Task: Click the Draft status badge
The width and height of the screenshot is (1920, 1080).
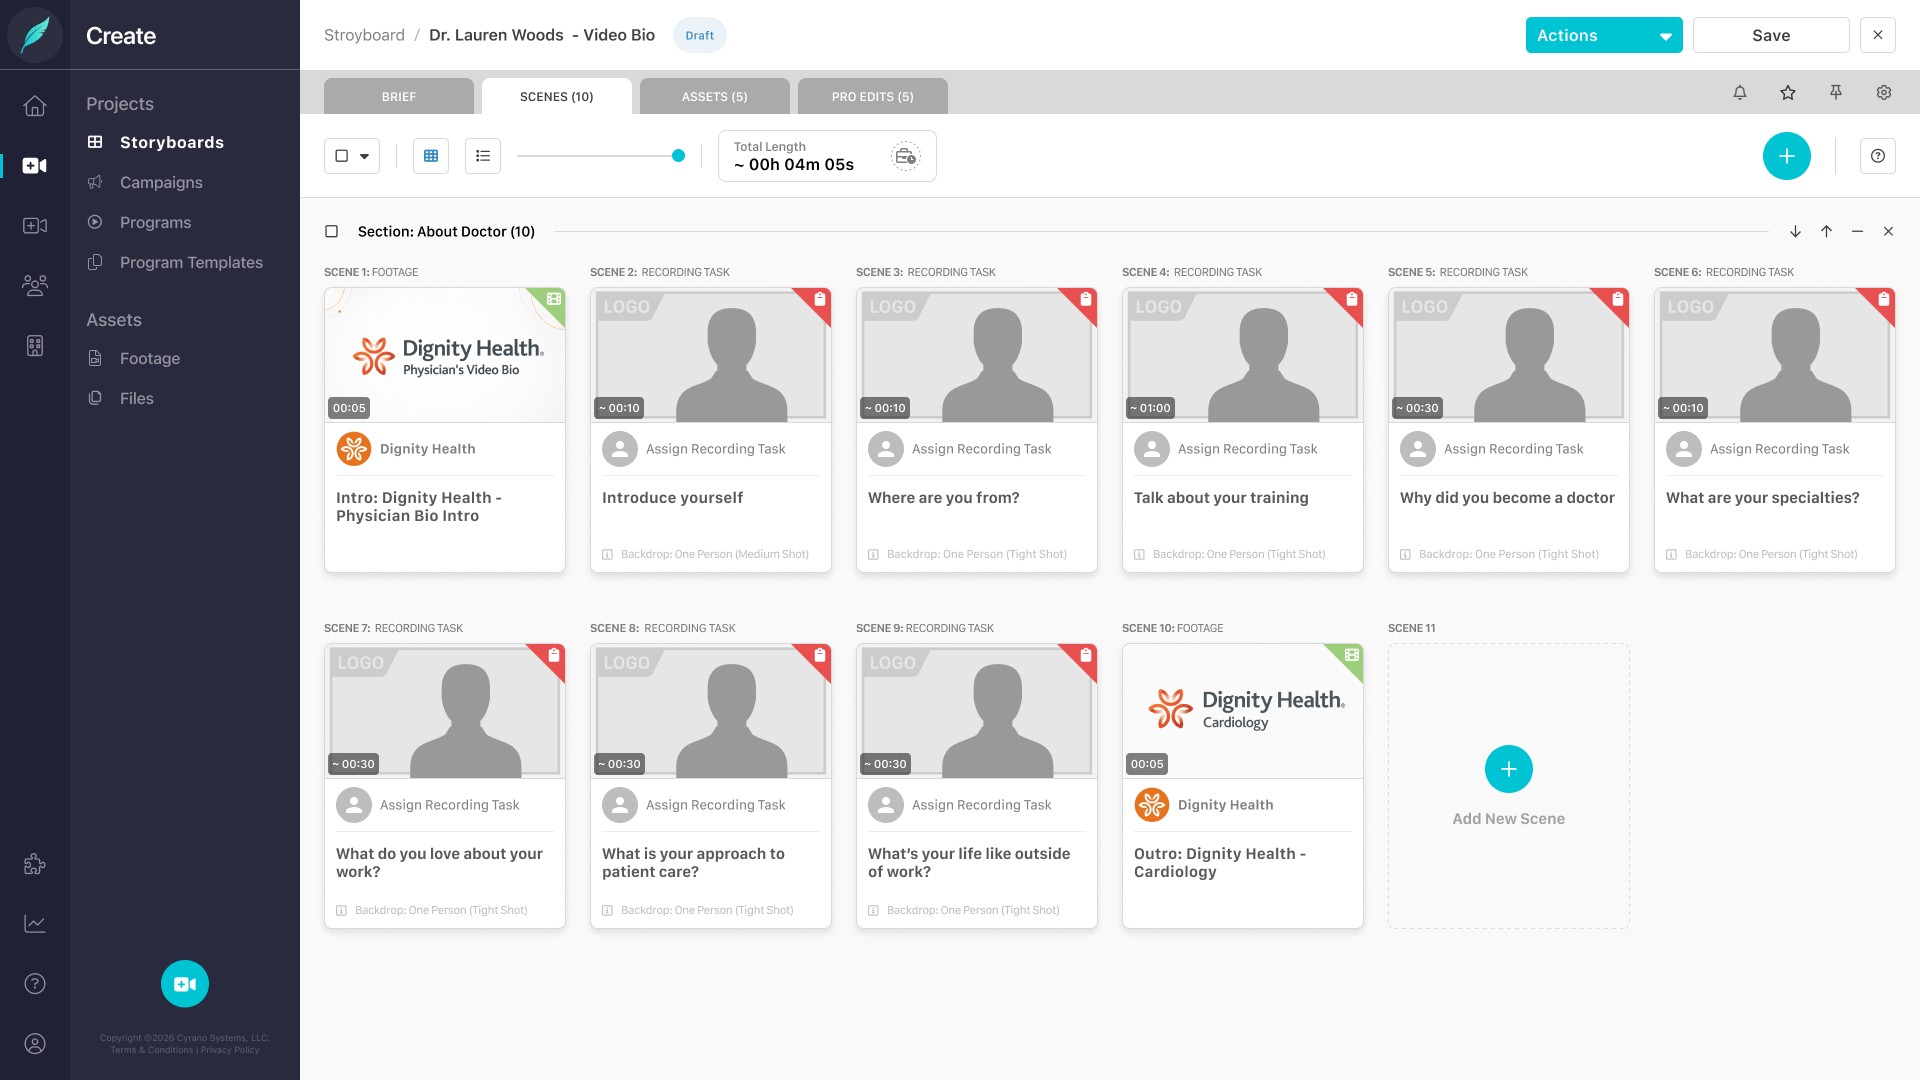Action: (x=700, y=36)
